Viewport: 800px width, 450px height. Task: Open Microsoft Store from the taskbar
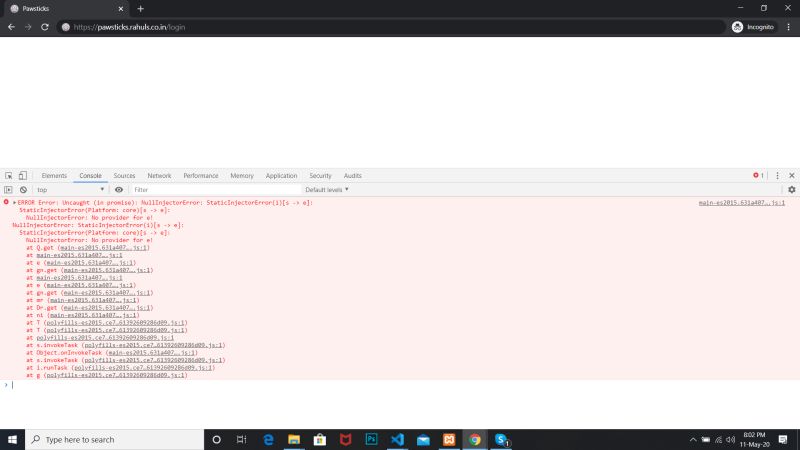pyautogui.click(x=320, y=439)
